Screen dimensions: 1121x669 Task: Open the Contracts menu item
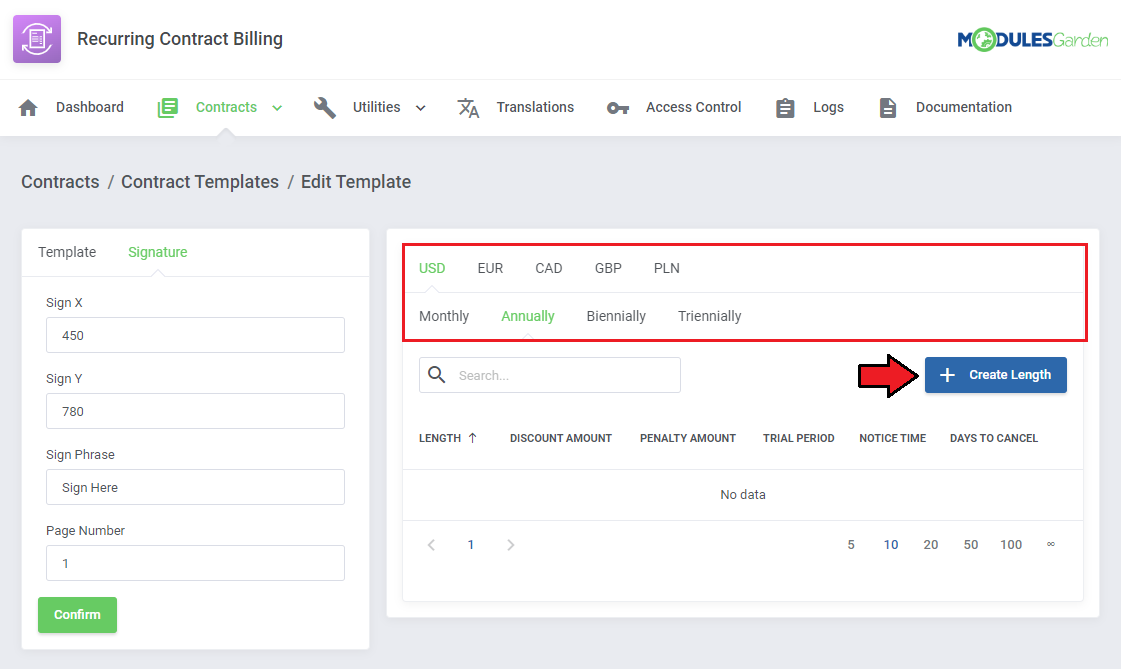226,107
